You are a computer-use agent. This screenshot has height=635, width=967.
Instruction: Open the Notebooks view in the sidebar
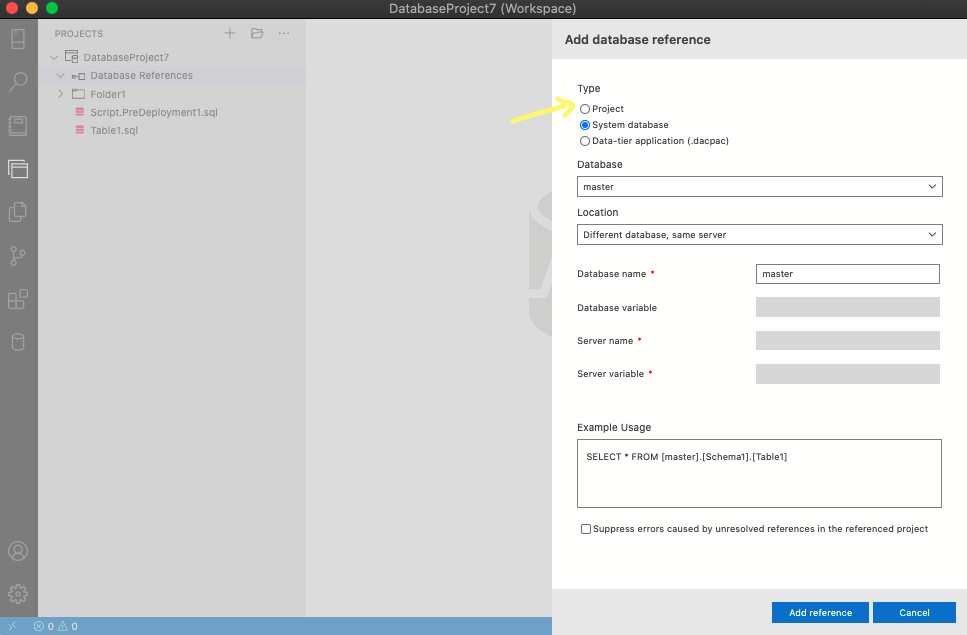[x=18, y=124]
